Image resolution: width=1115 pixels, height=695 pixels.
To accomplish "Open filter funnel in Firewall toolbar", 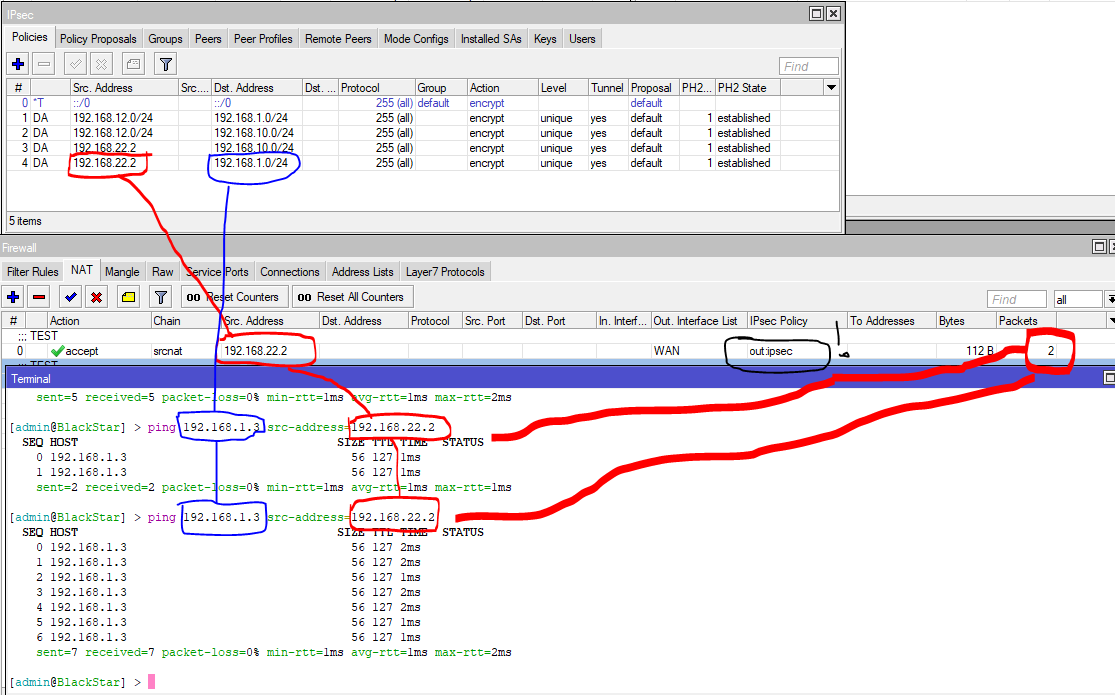I will [x=161, y=297].
